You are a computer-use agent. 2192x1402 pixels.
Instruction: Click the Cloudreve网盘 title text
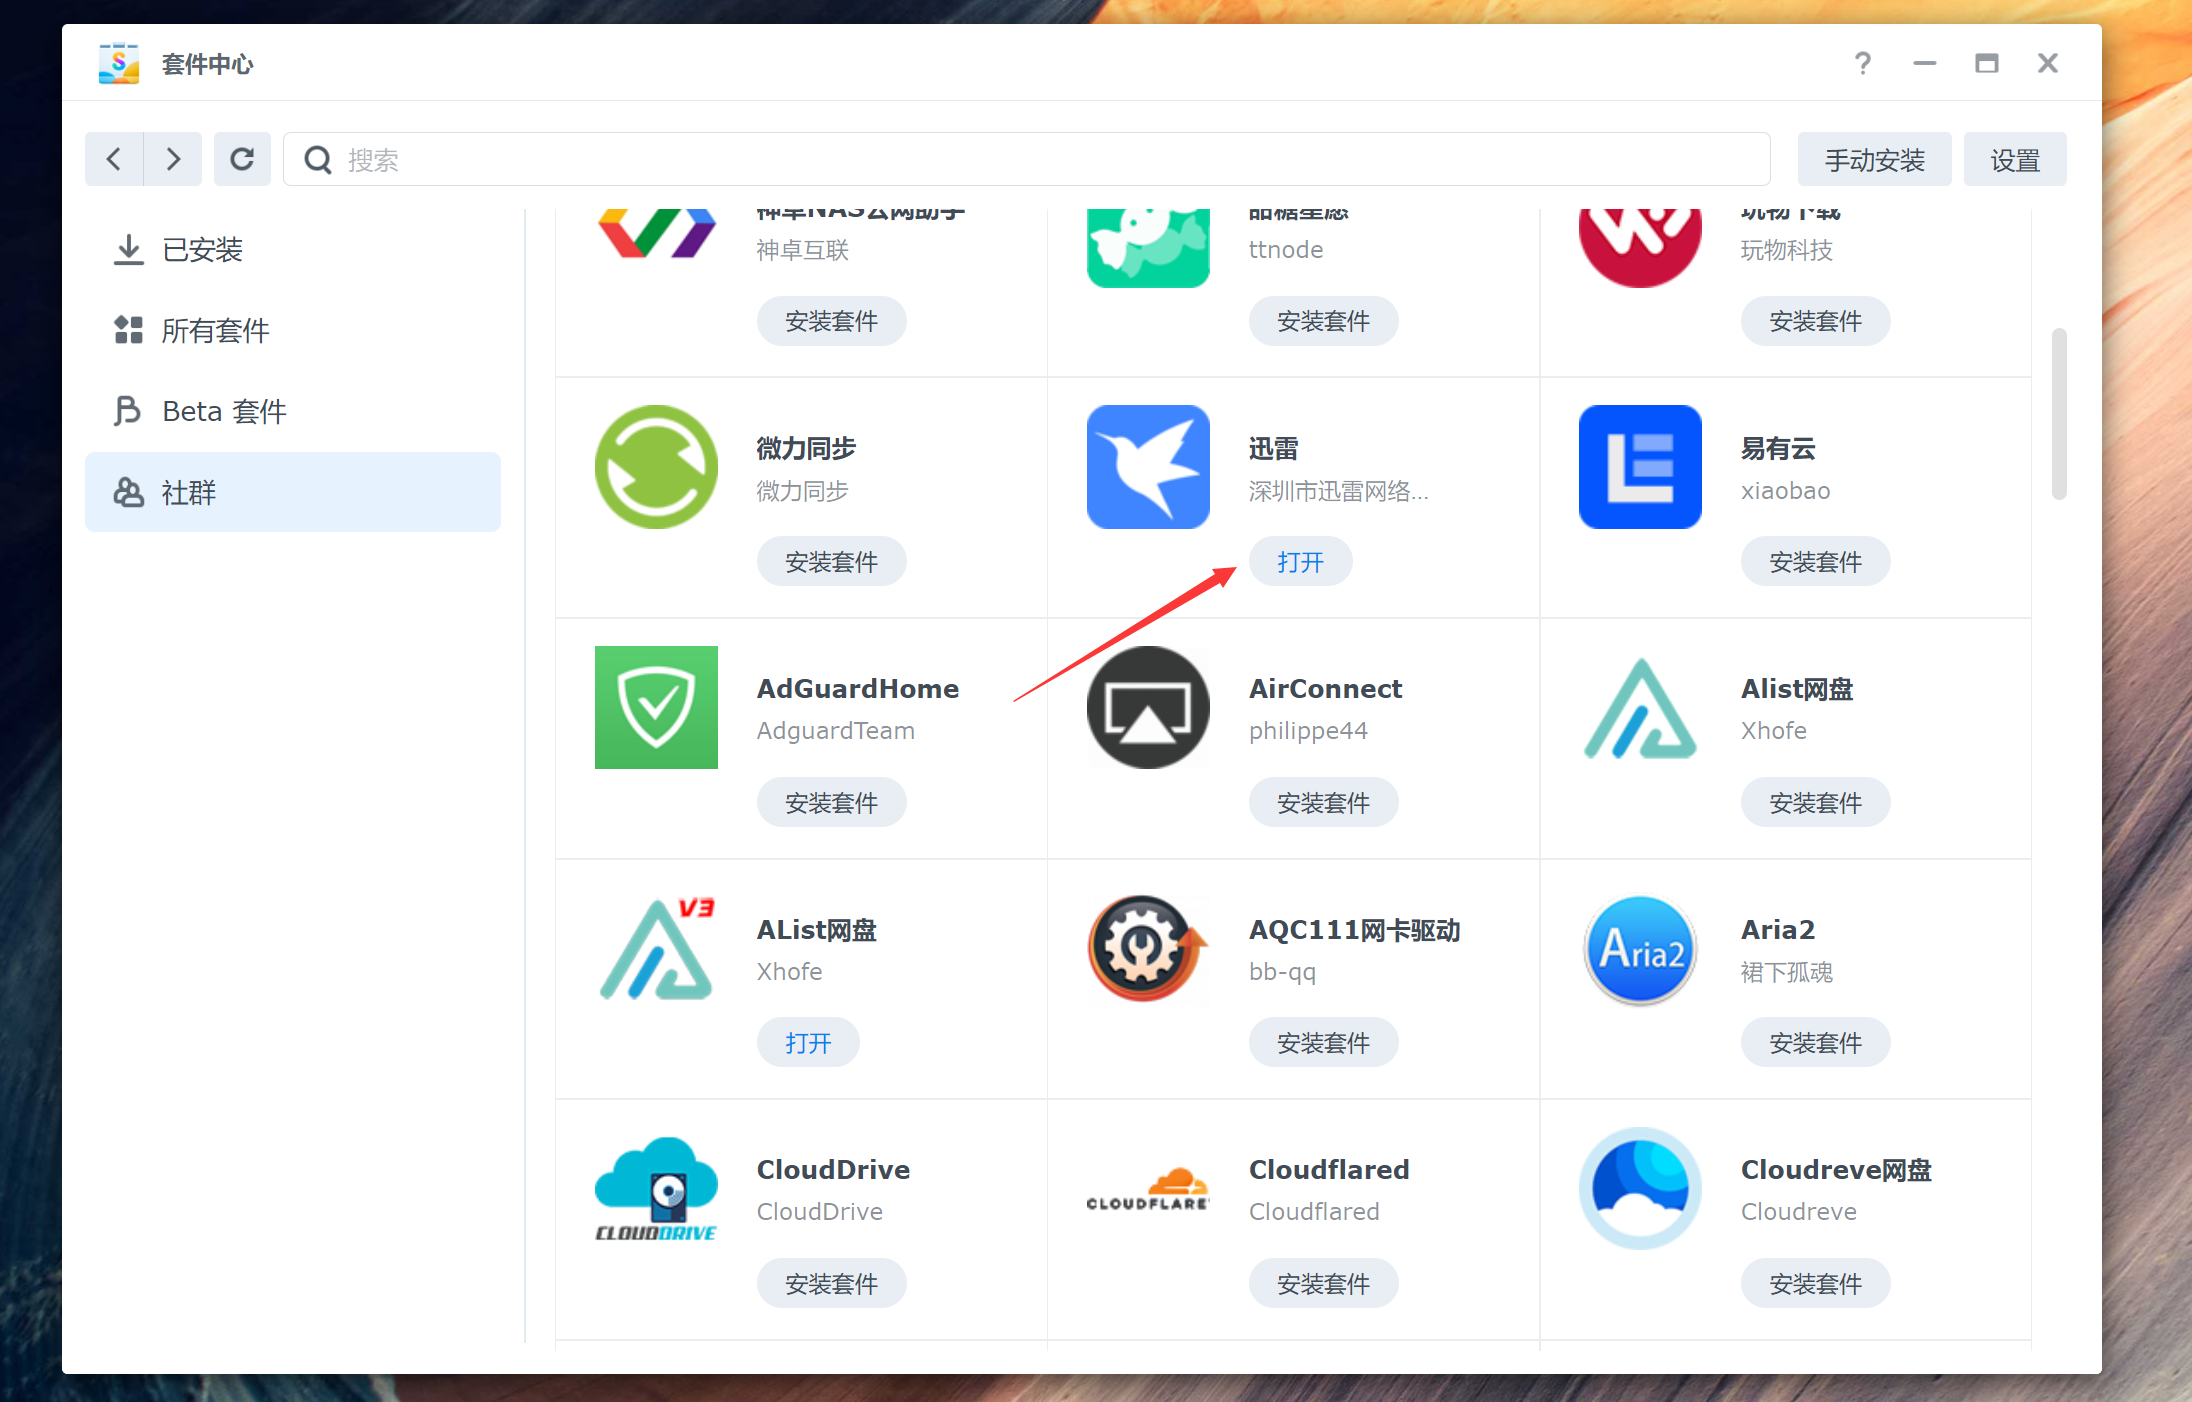[x=1836, y=1170]
